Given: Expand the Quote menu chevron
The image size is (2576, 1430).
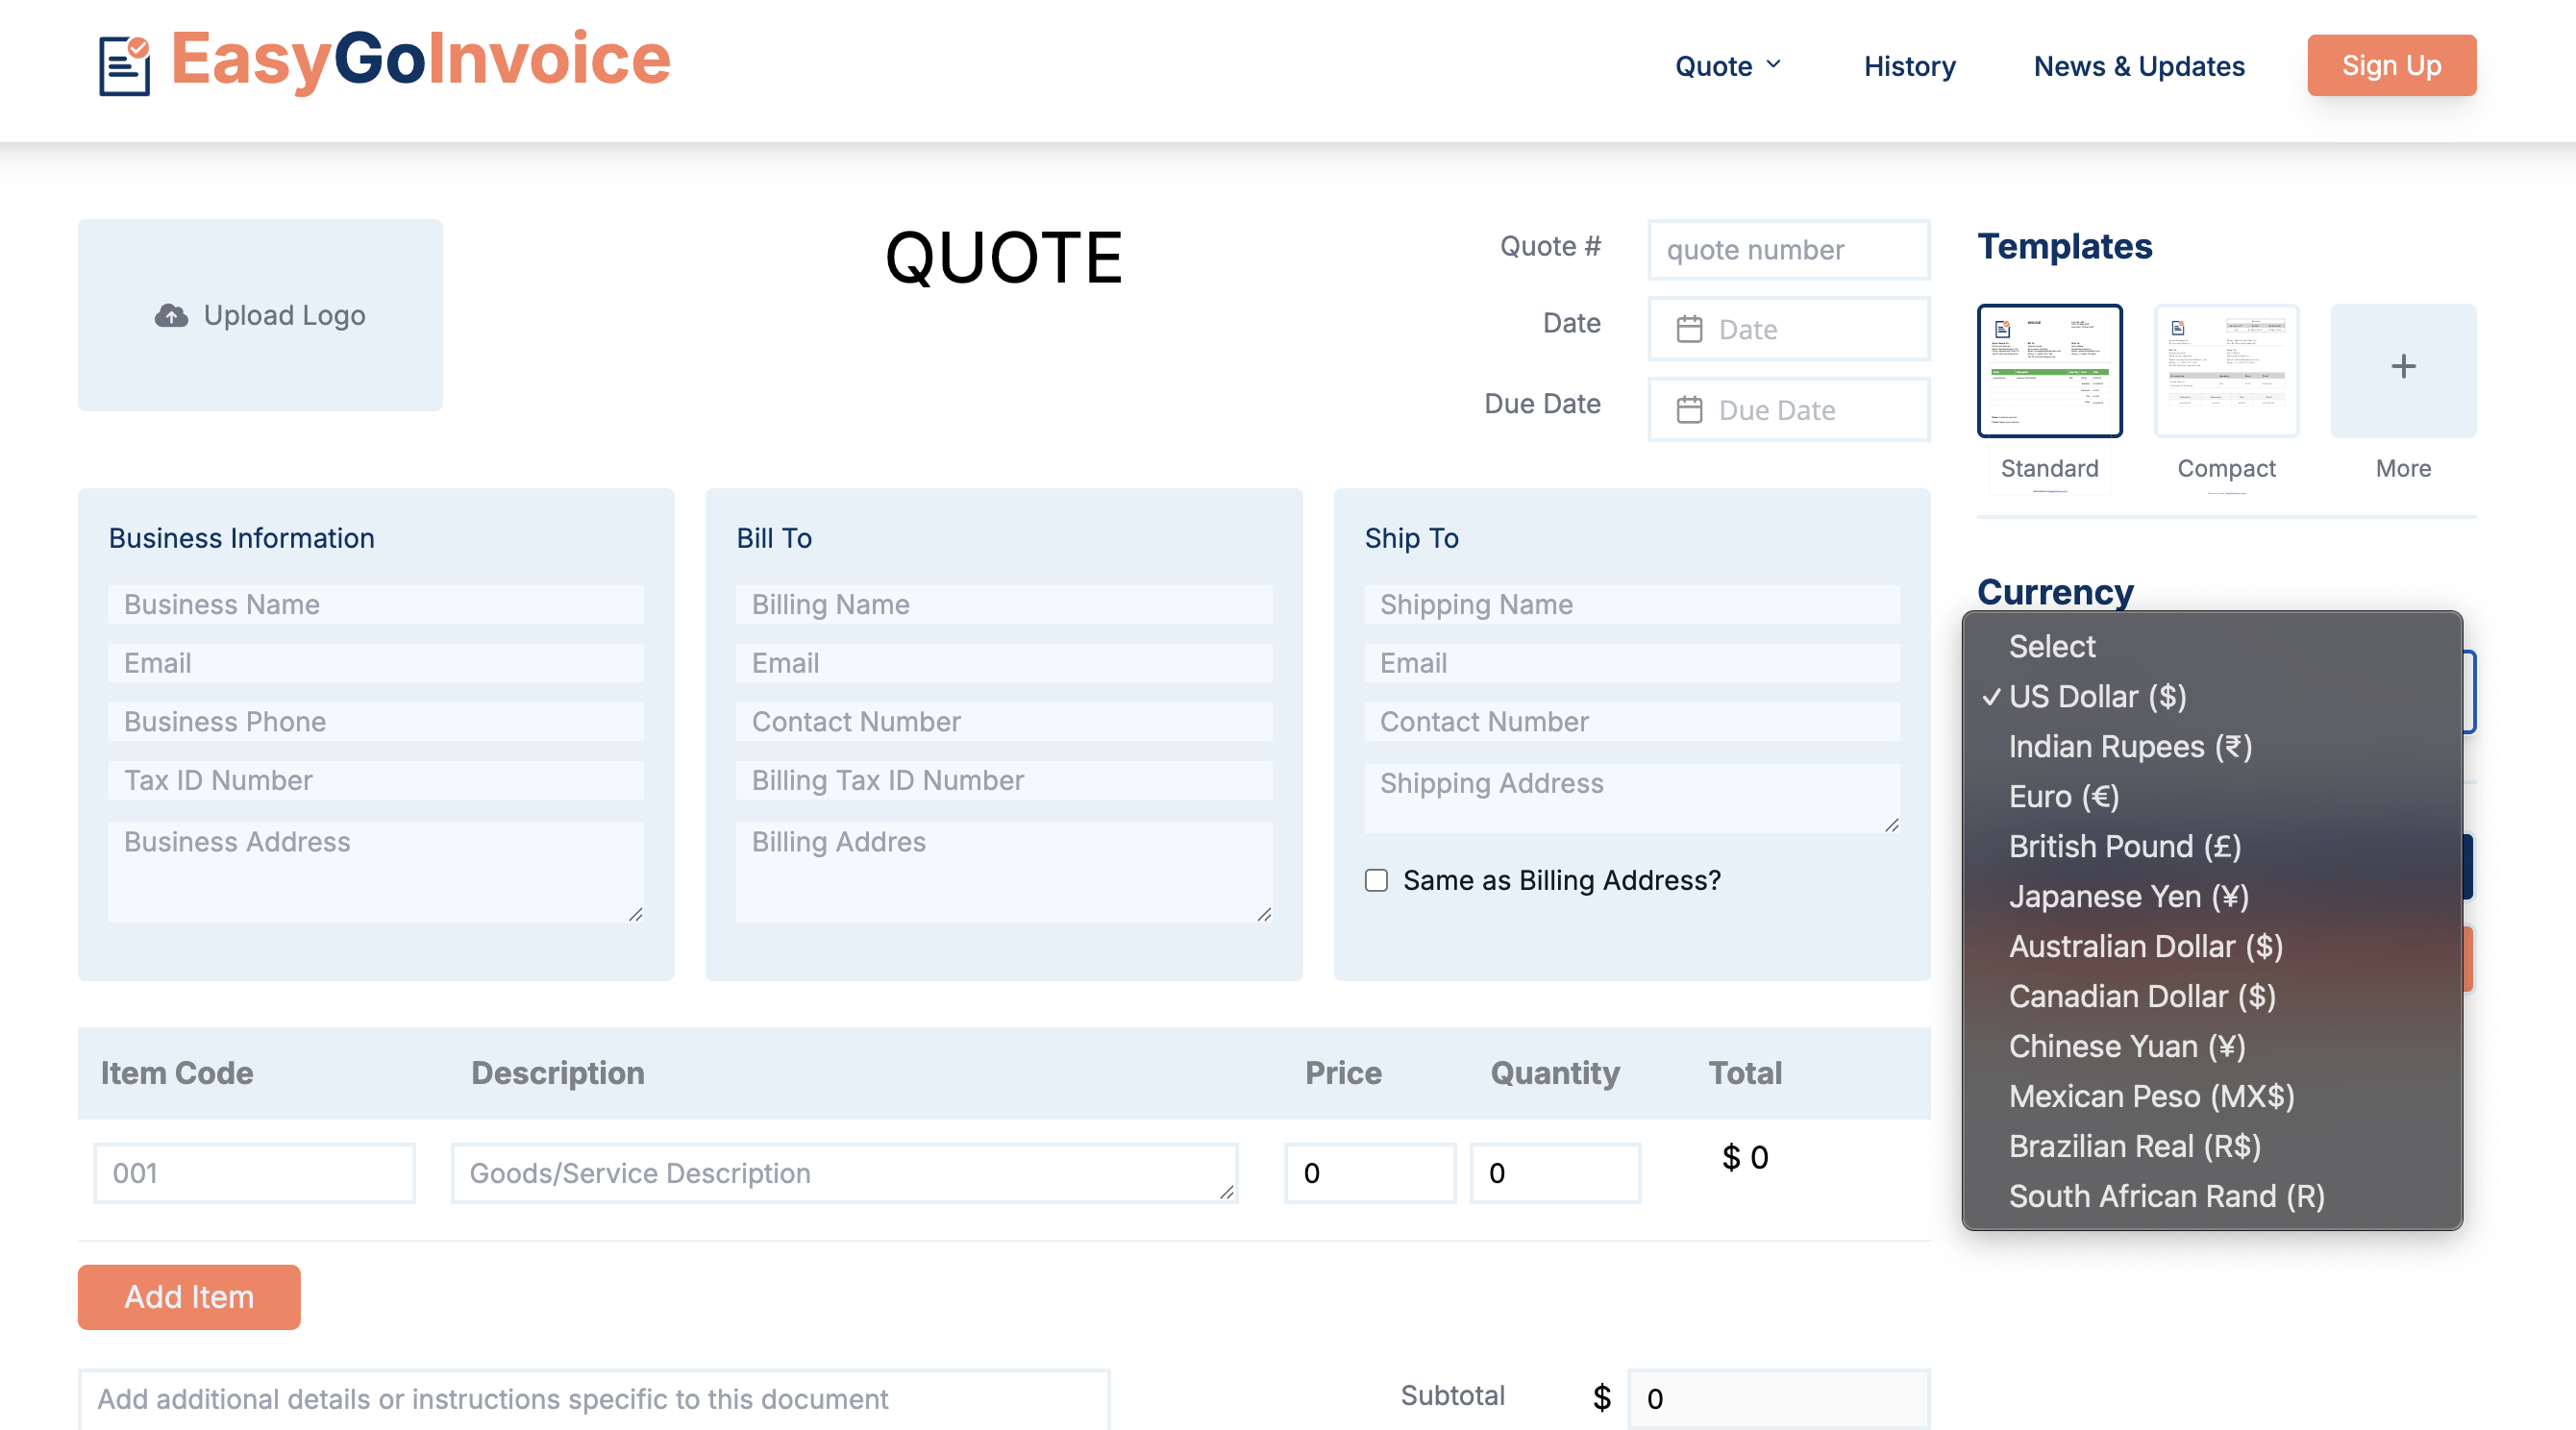Looking at the screenshot, I should [x=1773, y=65].
